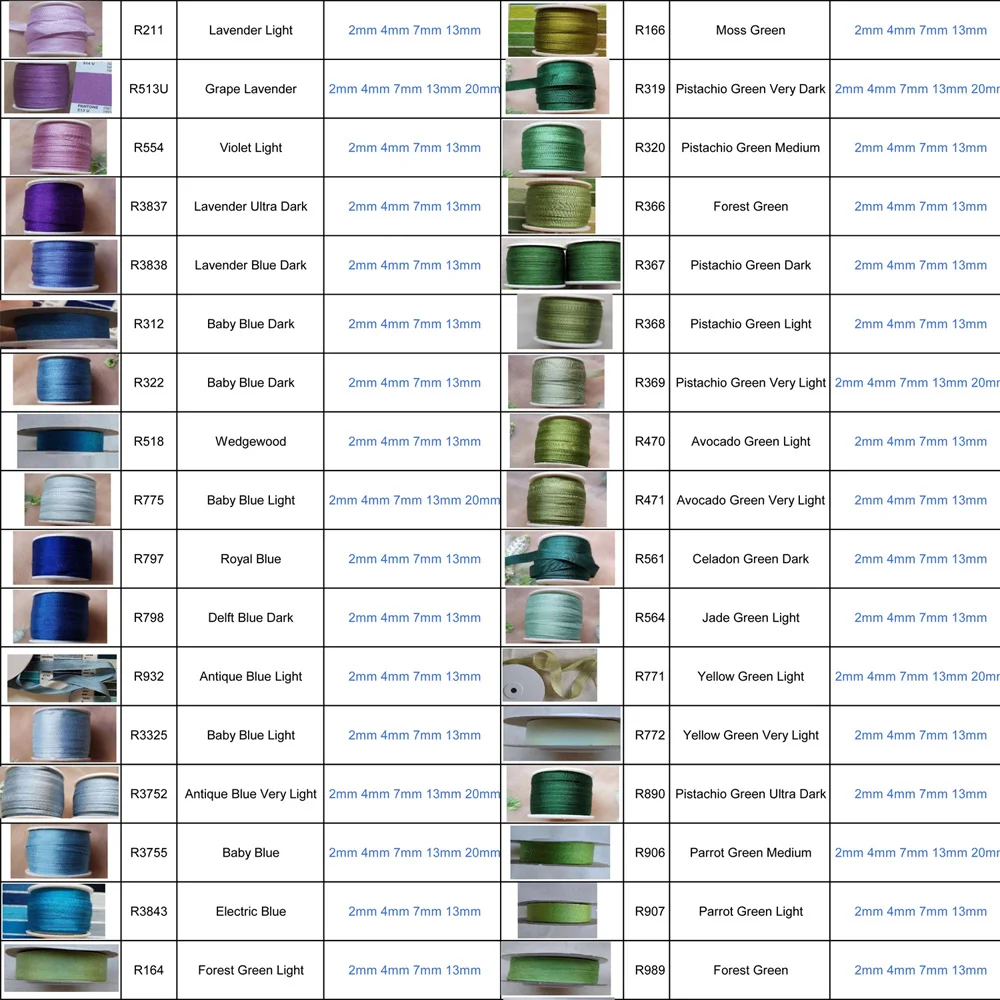Click the code cell R164
Image resolution: width=1000 pixels, height=1000 pixels.
[x=149, y=970]
